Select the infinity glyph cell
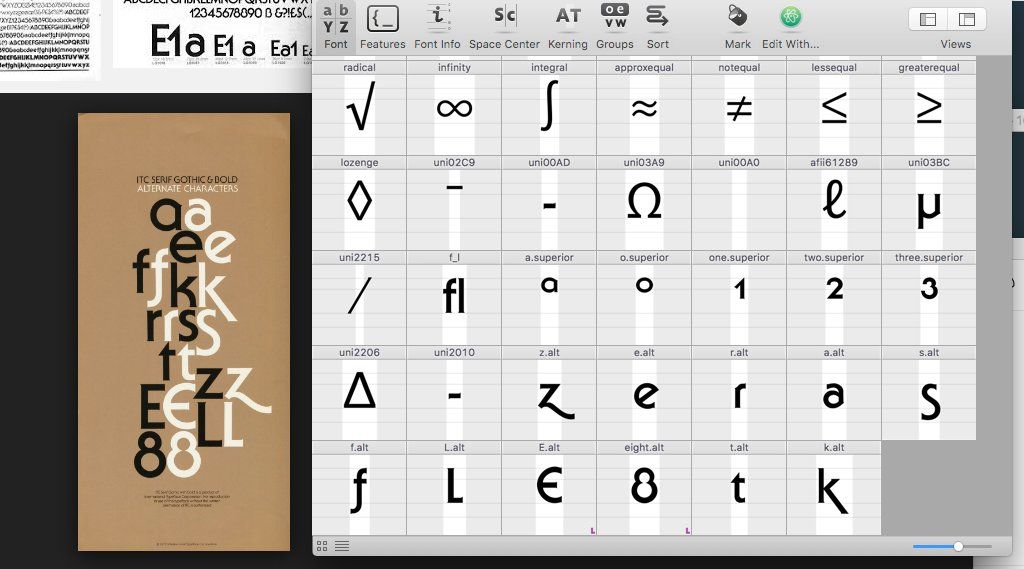 pyautogui.click(x=454, y=108)
